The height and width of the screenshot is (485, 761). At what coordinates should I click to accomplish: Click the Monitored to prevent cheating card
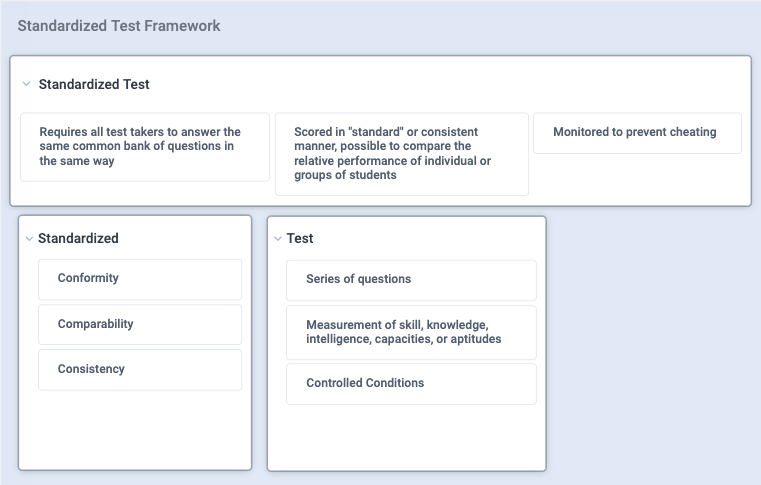[x=637, y=133]
